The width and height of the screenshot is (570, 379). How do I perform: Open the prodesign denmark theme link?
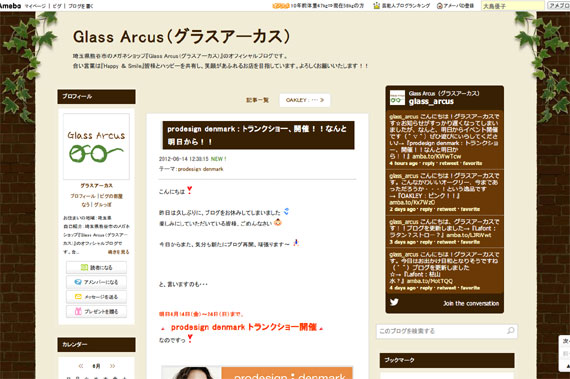click(201, 169)
